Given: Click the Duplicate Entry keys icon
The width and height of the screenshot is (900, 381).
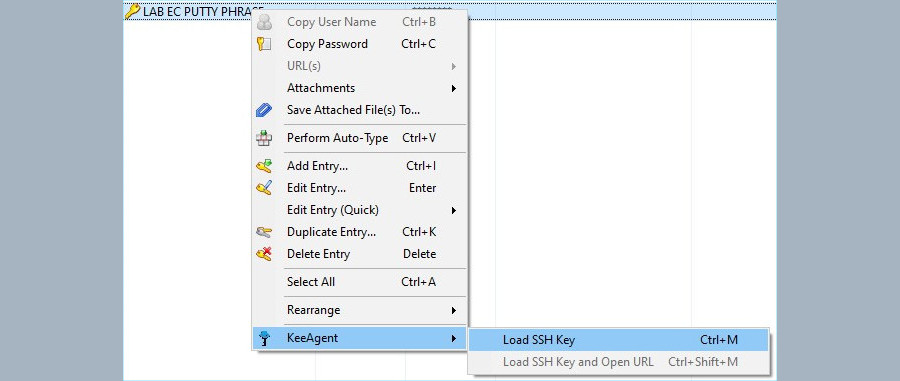Looking at the screenshot, I should 264,232.
